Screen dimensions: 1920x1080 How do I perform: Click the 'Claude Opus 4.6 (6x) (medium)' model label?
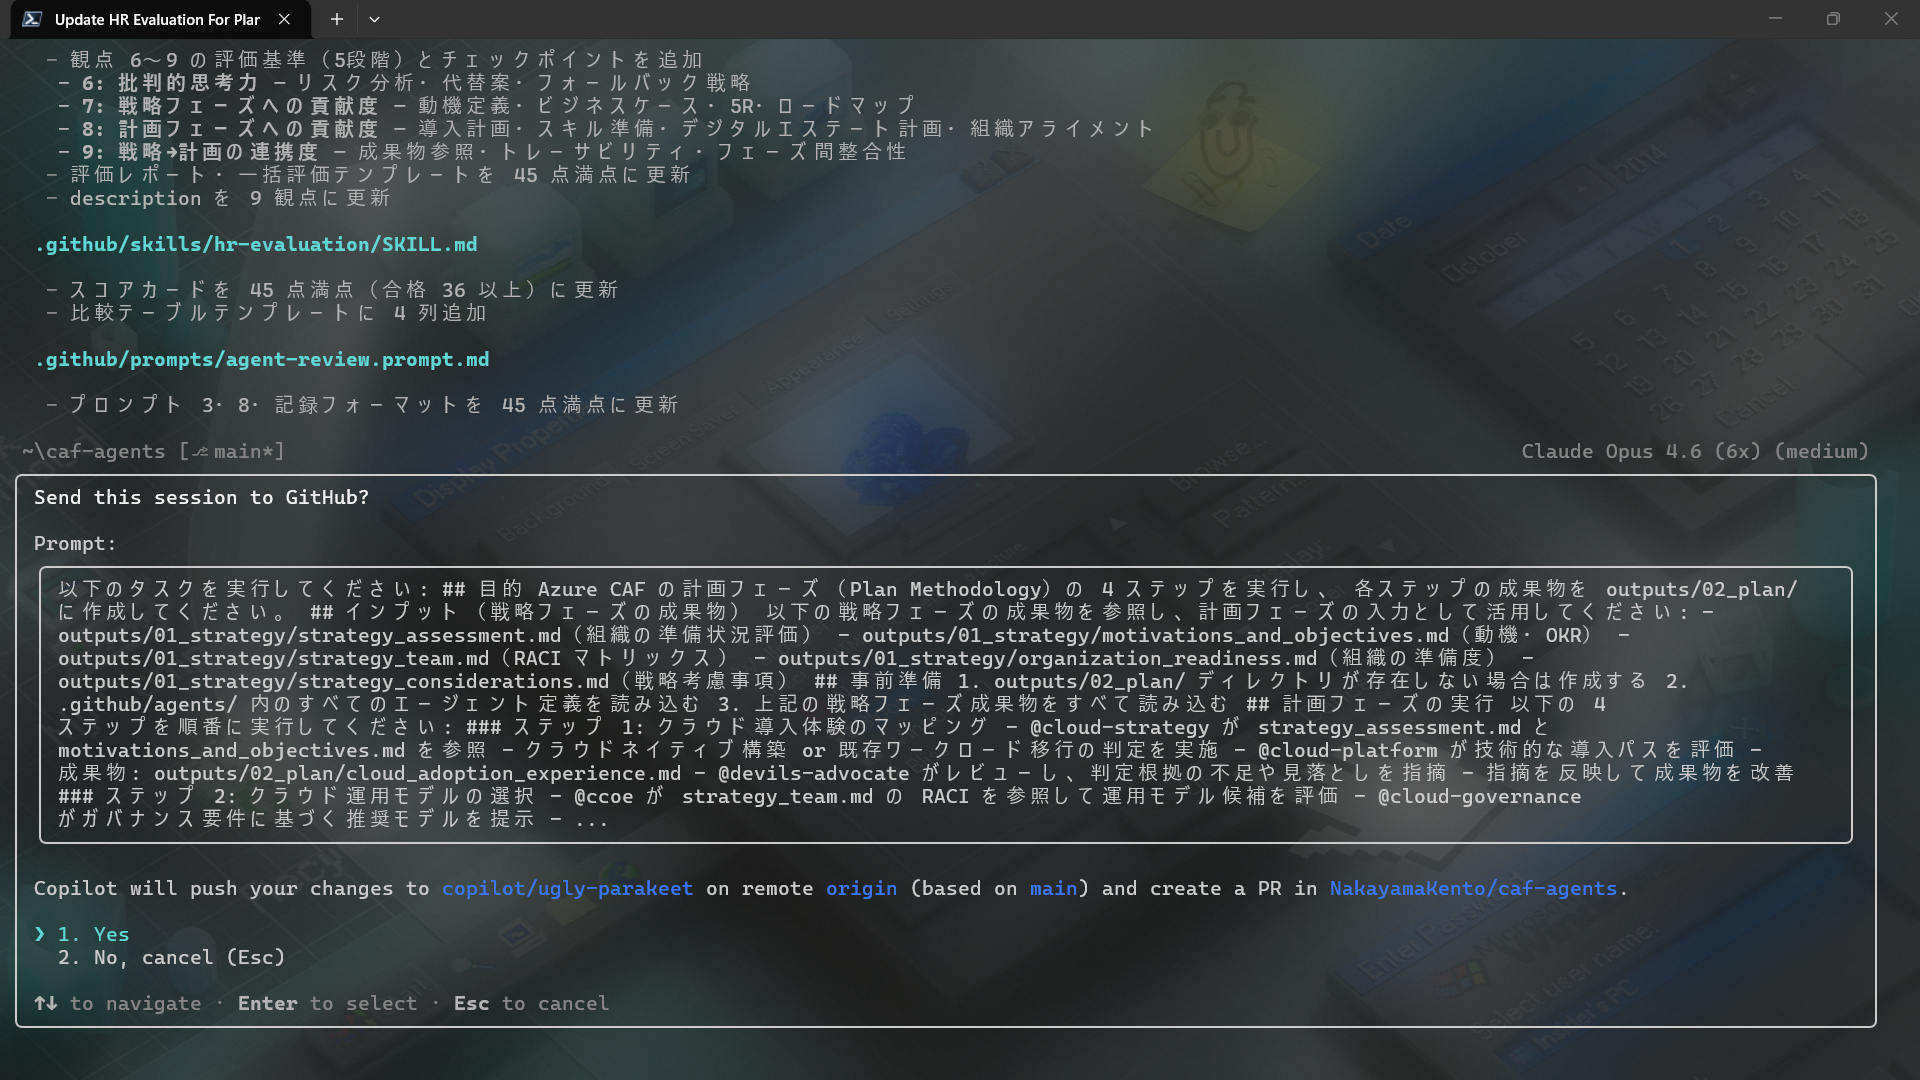pos(1695,451)
